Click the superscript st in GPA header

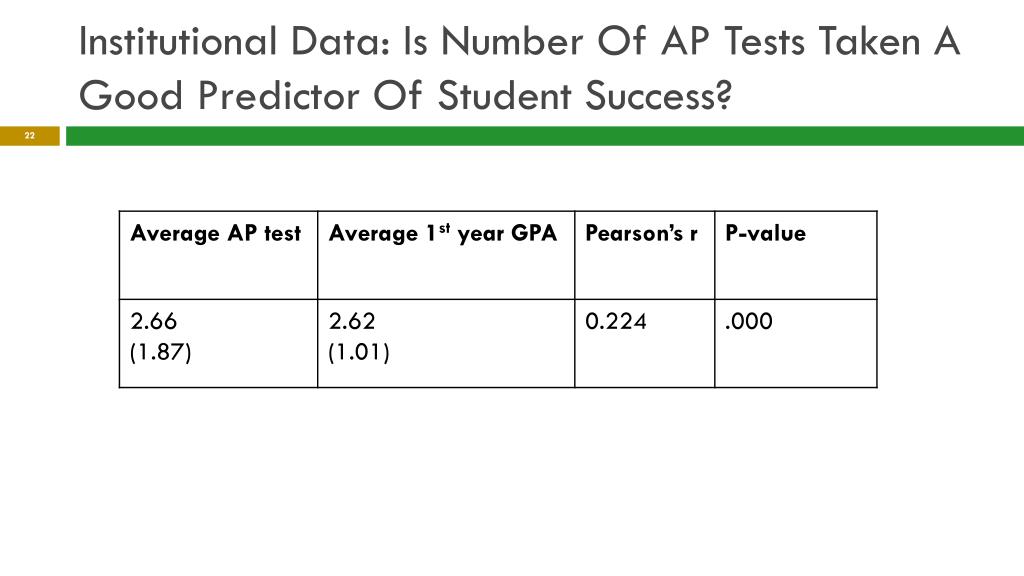(x=445, y=228)
